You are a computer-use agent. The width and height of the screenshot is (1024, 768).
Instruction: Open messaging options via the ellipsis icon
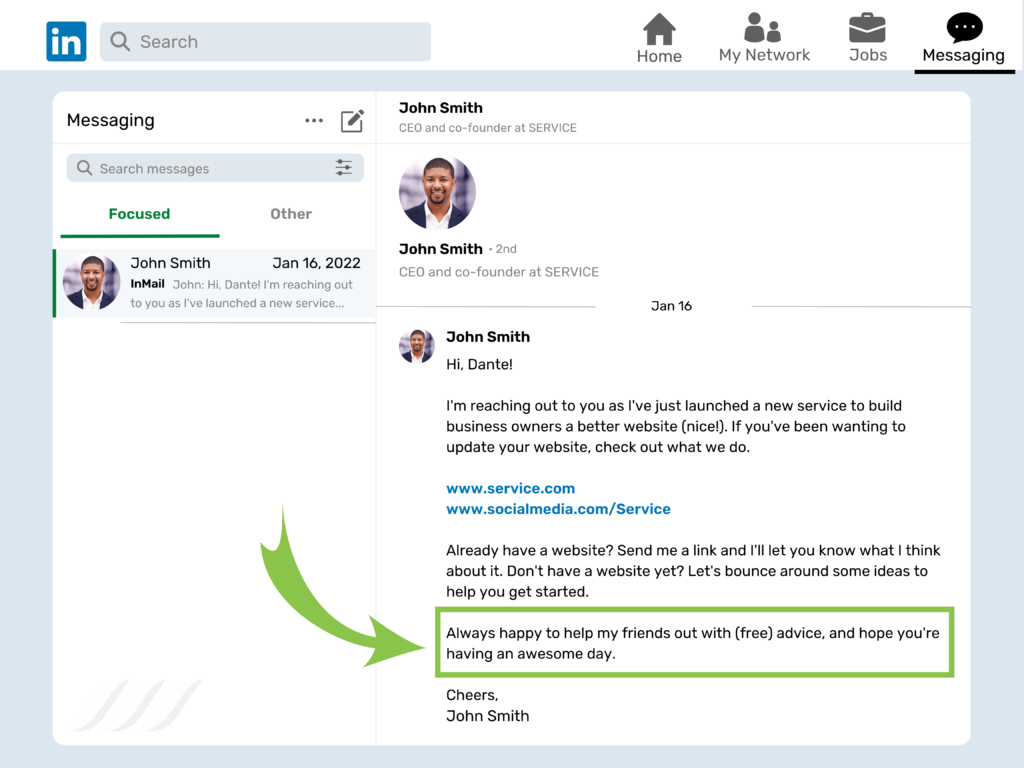(x=313, y=120)
